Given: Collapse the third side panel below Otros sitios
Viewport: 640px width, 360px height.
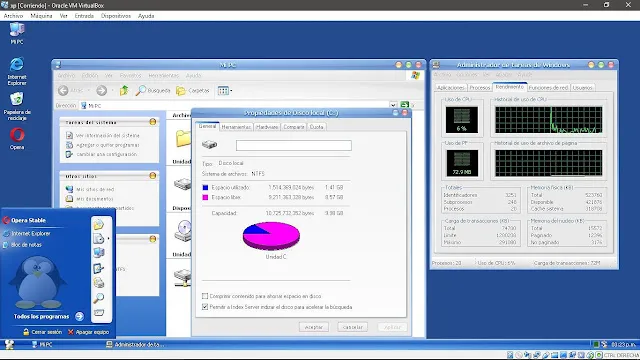Looking at the screenshot, I should tap(153, 239).
